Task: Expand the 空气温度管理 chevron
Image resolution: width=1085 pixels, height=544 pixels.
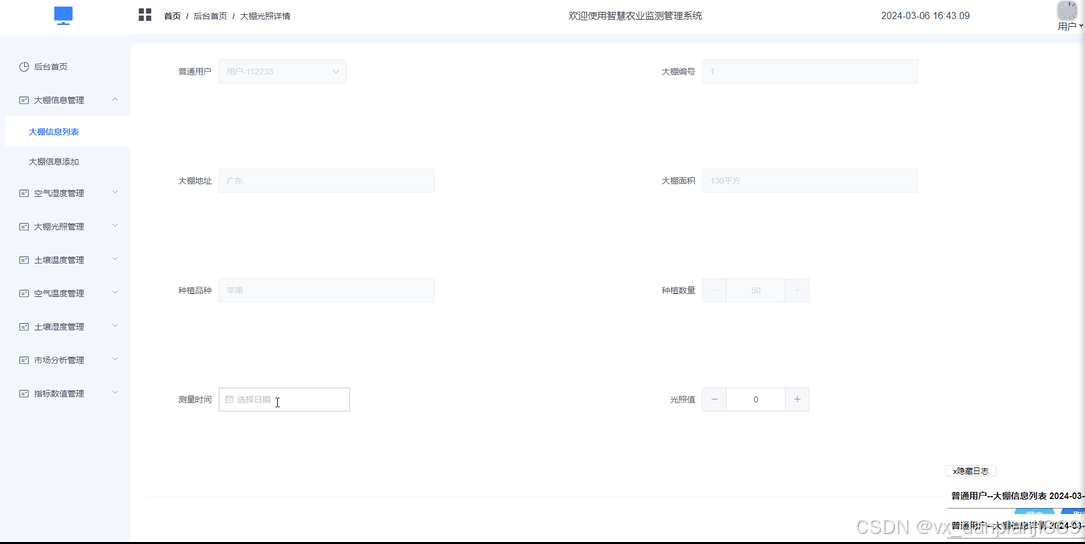Action: [x=115, y=293]
